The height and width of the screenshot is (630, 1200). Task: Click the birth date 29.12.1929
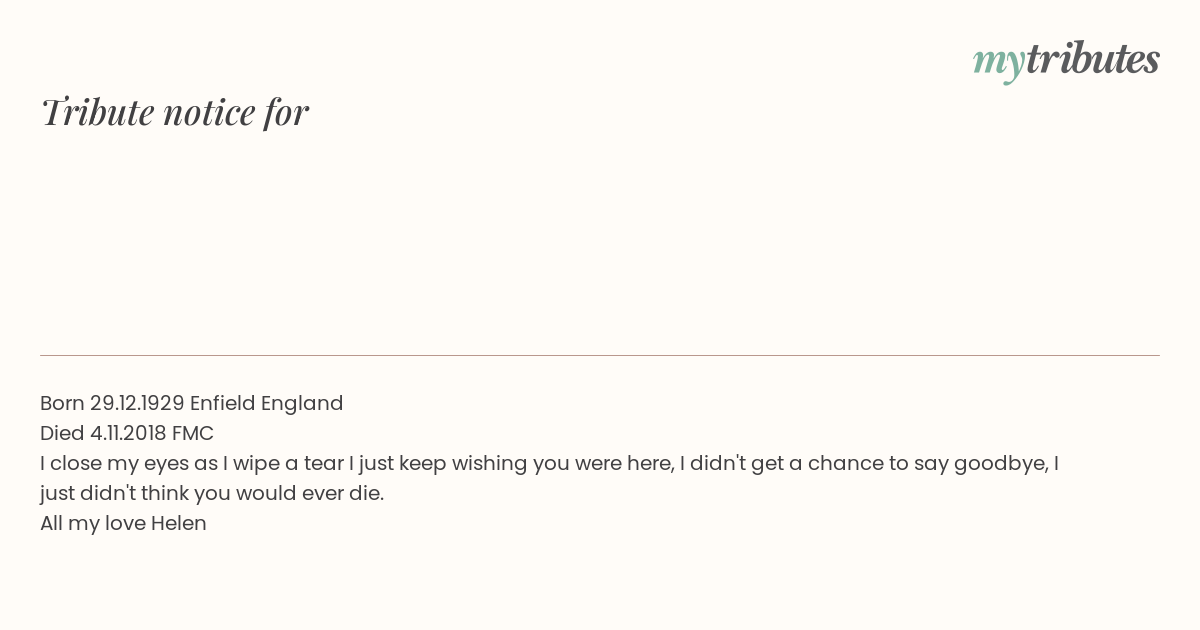(x=137, y=403)
